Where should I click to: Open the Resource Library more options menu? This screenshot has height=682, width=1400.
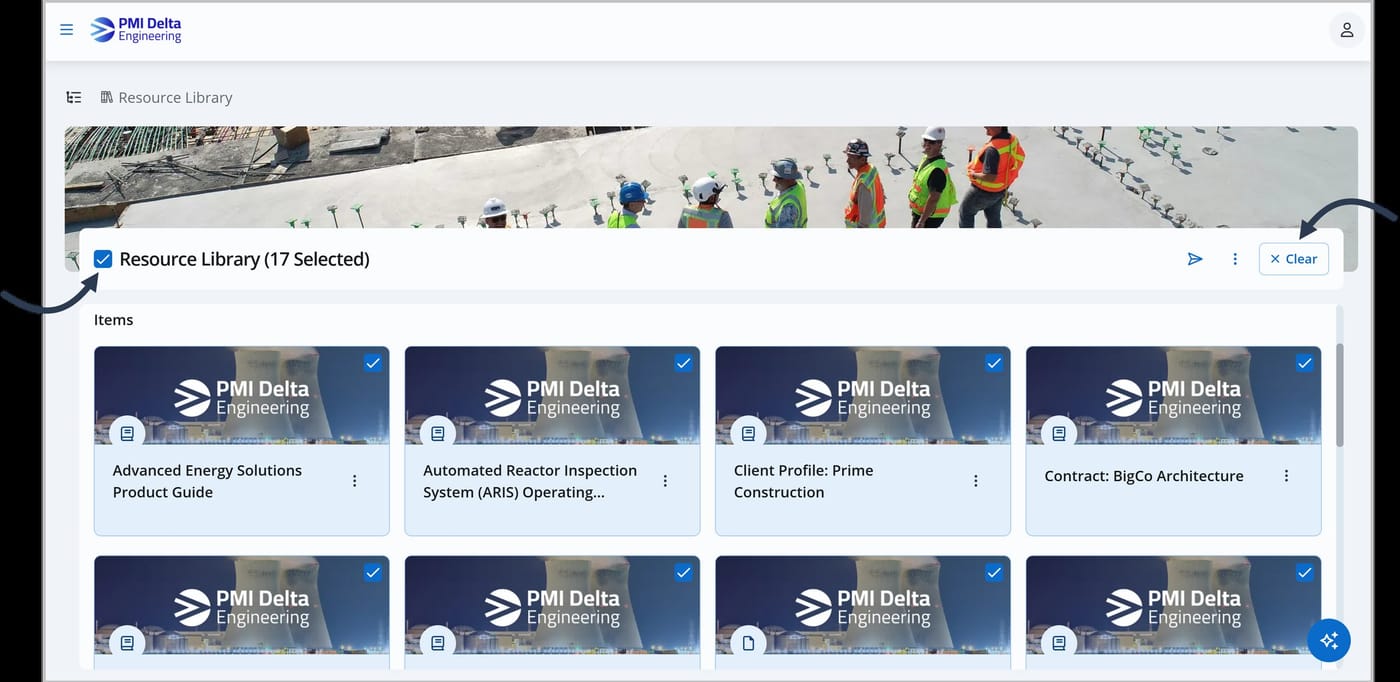(1235, 259)
